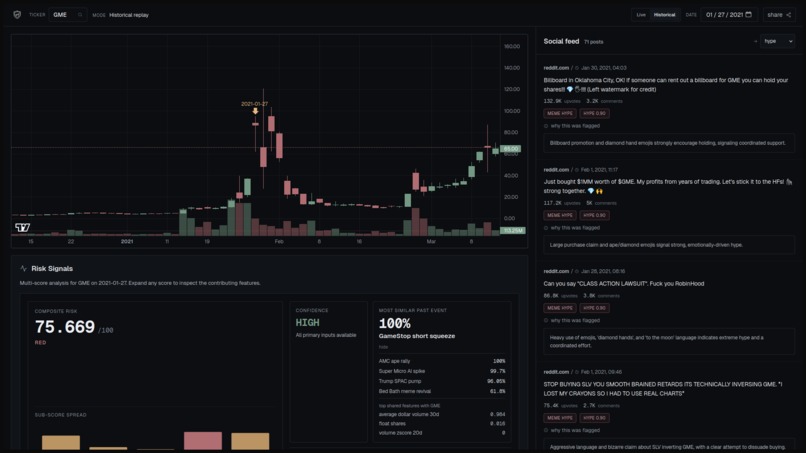Click the date field showing 01/27/2021
This screenshot has height=453, width=806.
coord(729,15)
